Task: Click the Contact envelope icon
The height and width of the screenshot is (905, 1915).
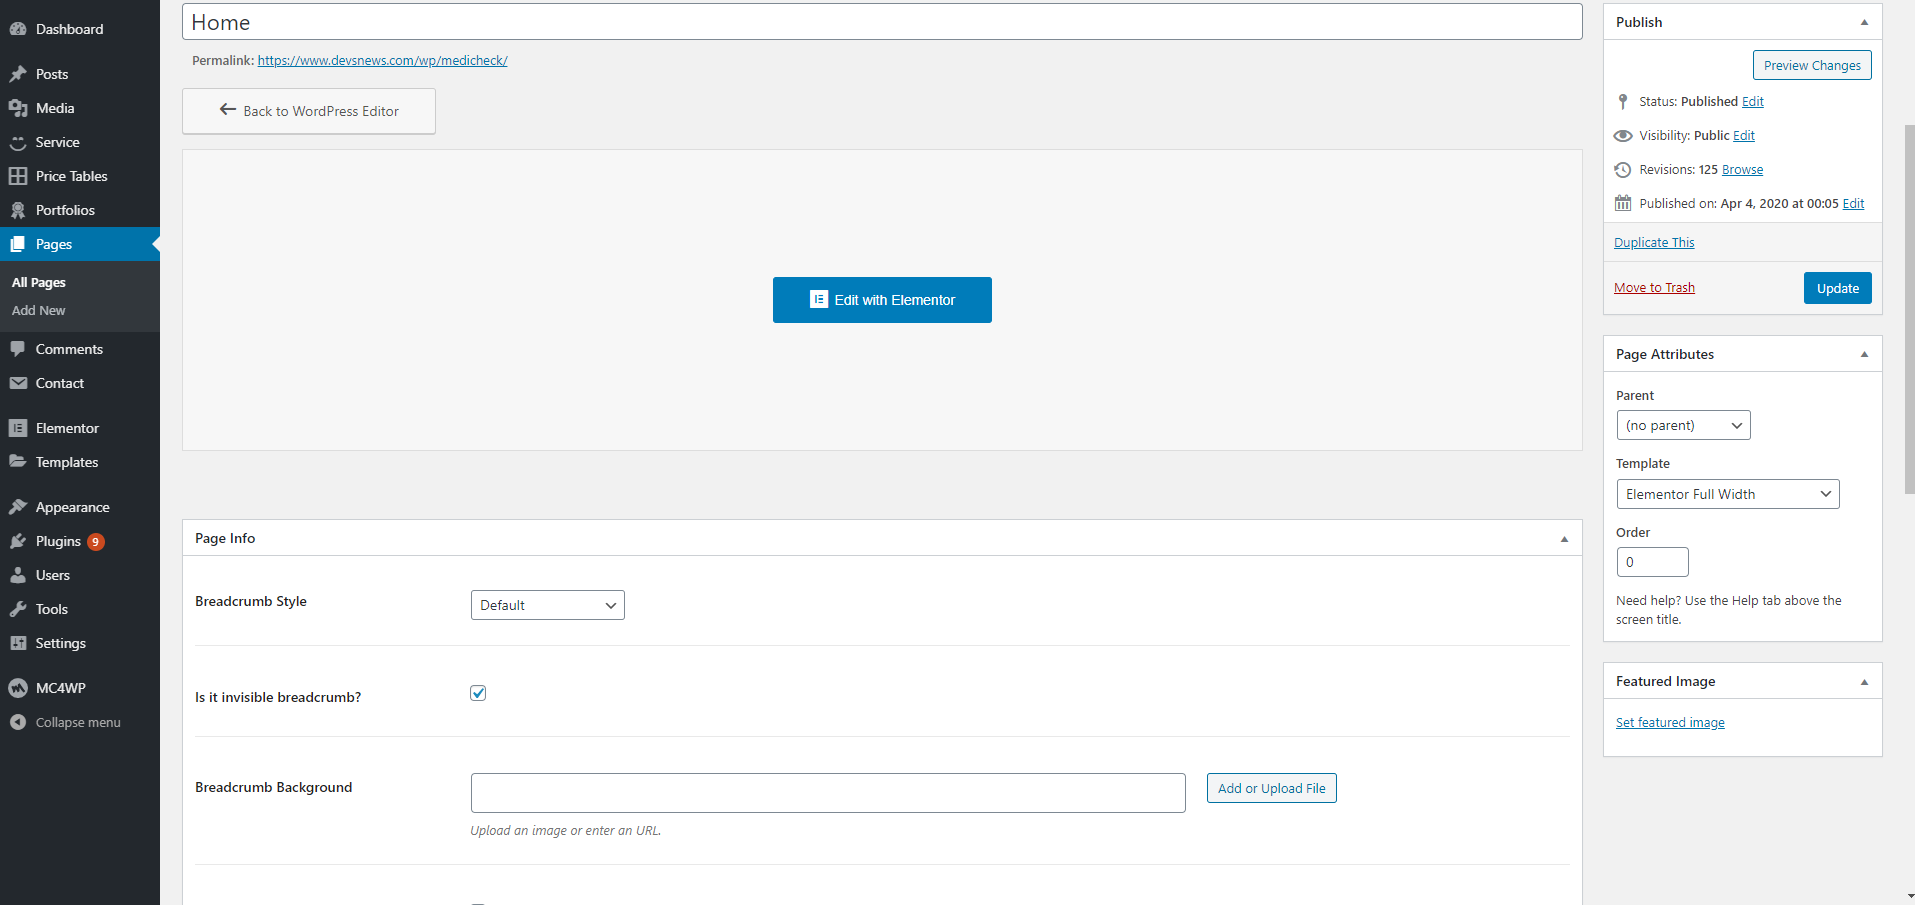Action: pyautogui.click(x=18, y=383)
